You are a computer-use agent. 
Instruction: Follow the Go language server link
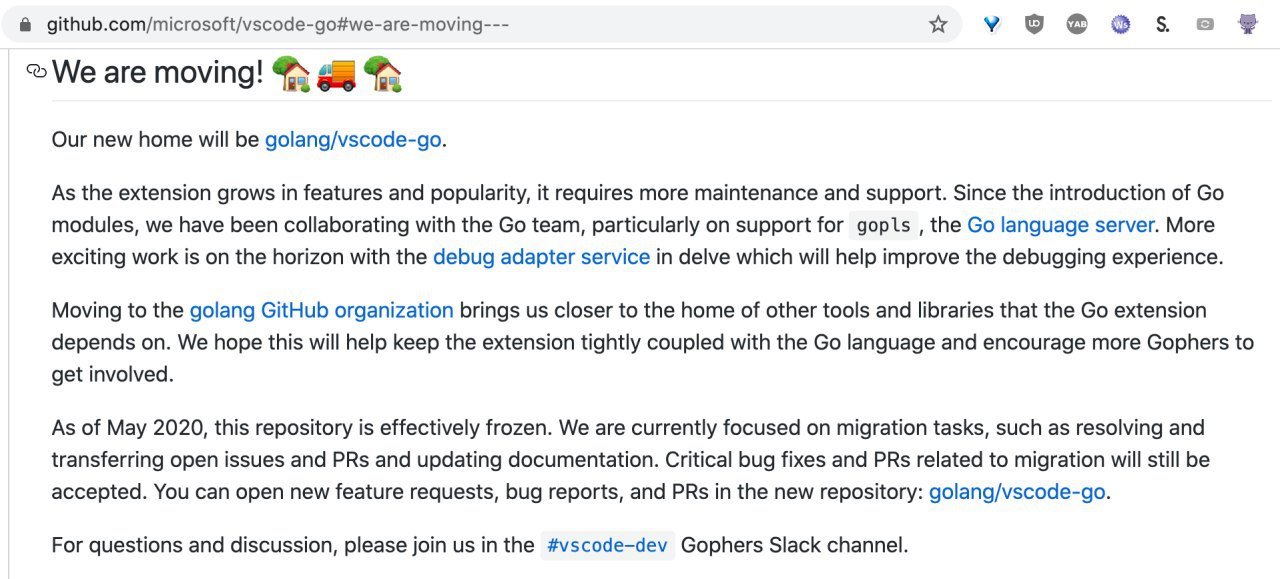pyautogui.click(x=1061, y=225)
